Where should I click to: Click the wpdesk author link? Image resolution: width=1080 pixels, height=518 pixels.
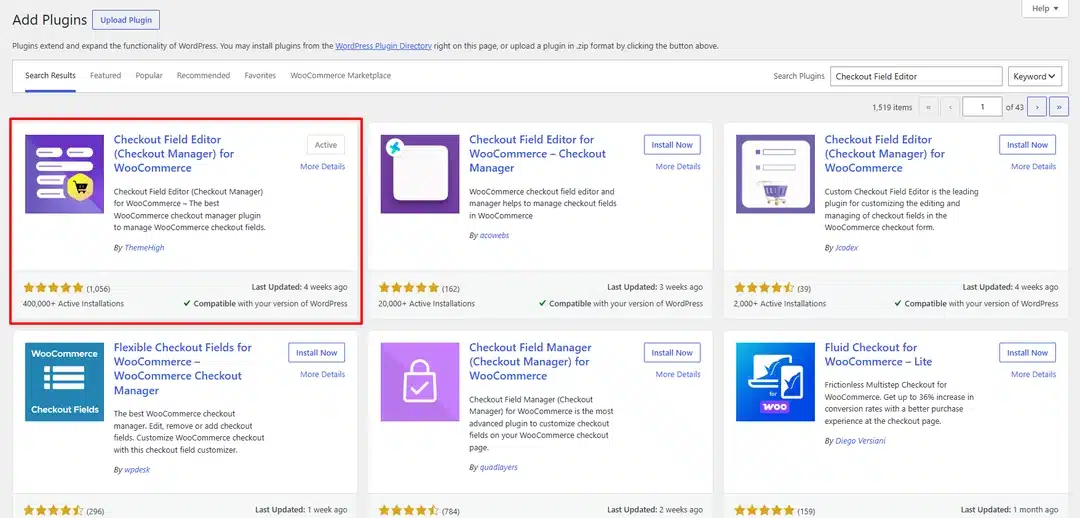click(137, 470)
